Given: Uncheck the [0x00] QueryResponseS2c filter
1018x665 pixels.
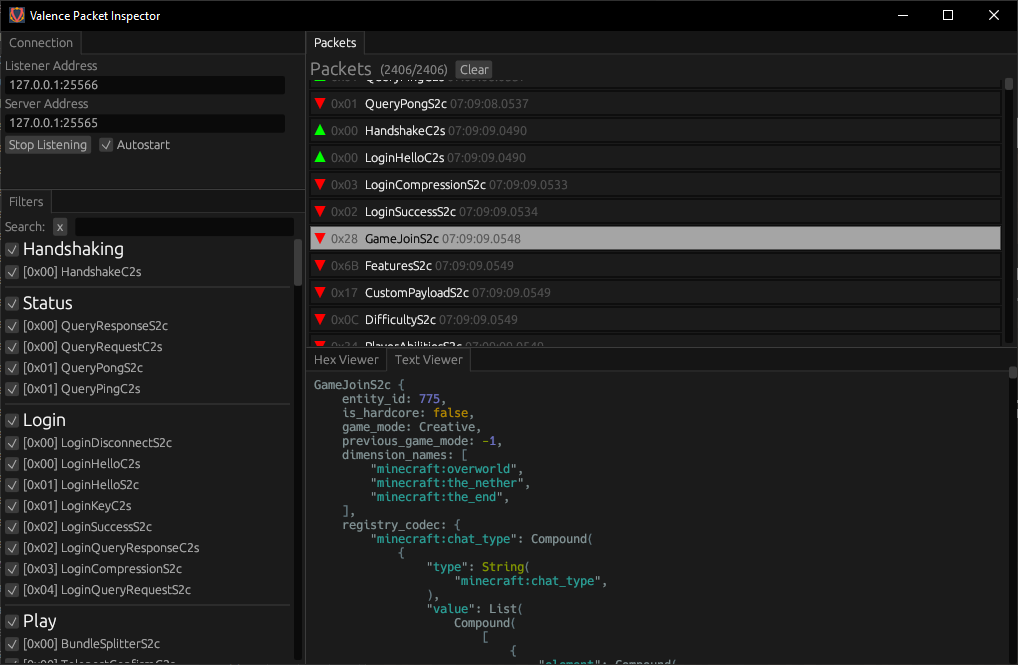Looking at the screenshot, I should click(11, 325).
